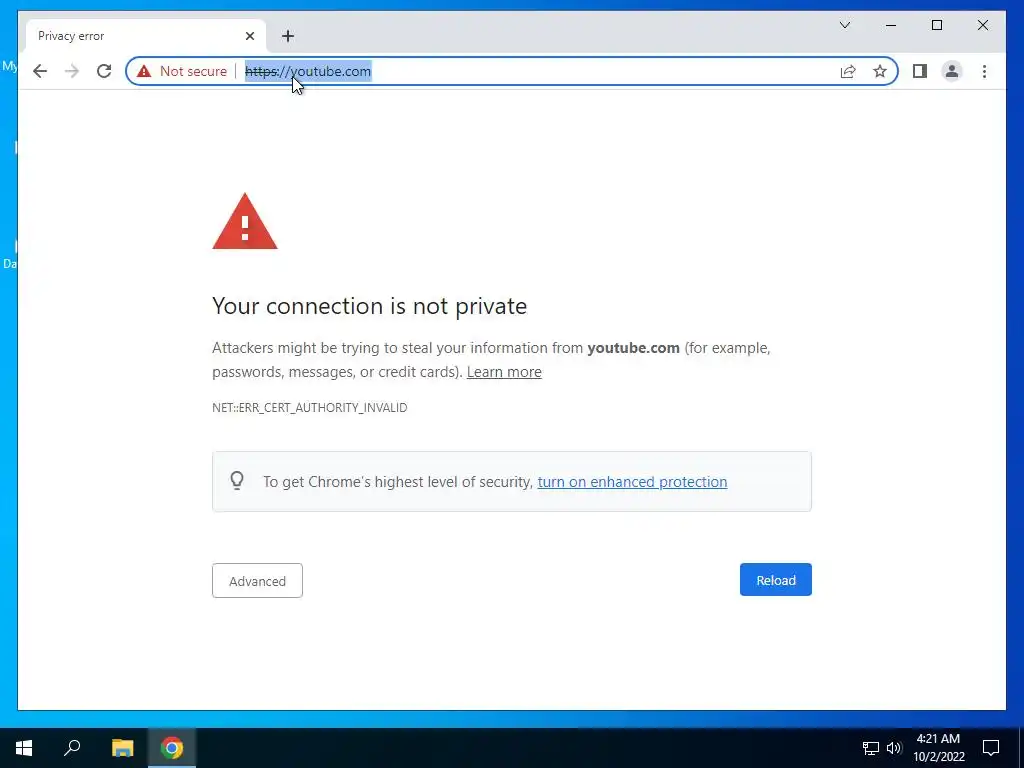
Task: Open the Chrome side panel
Action: click(920, 71)
